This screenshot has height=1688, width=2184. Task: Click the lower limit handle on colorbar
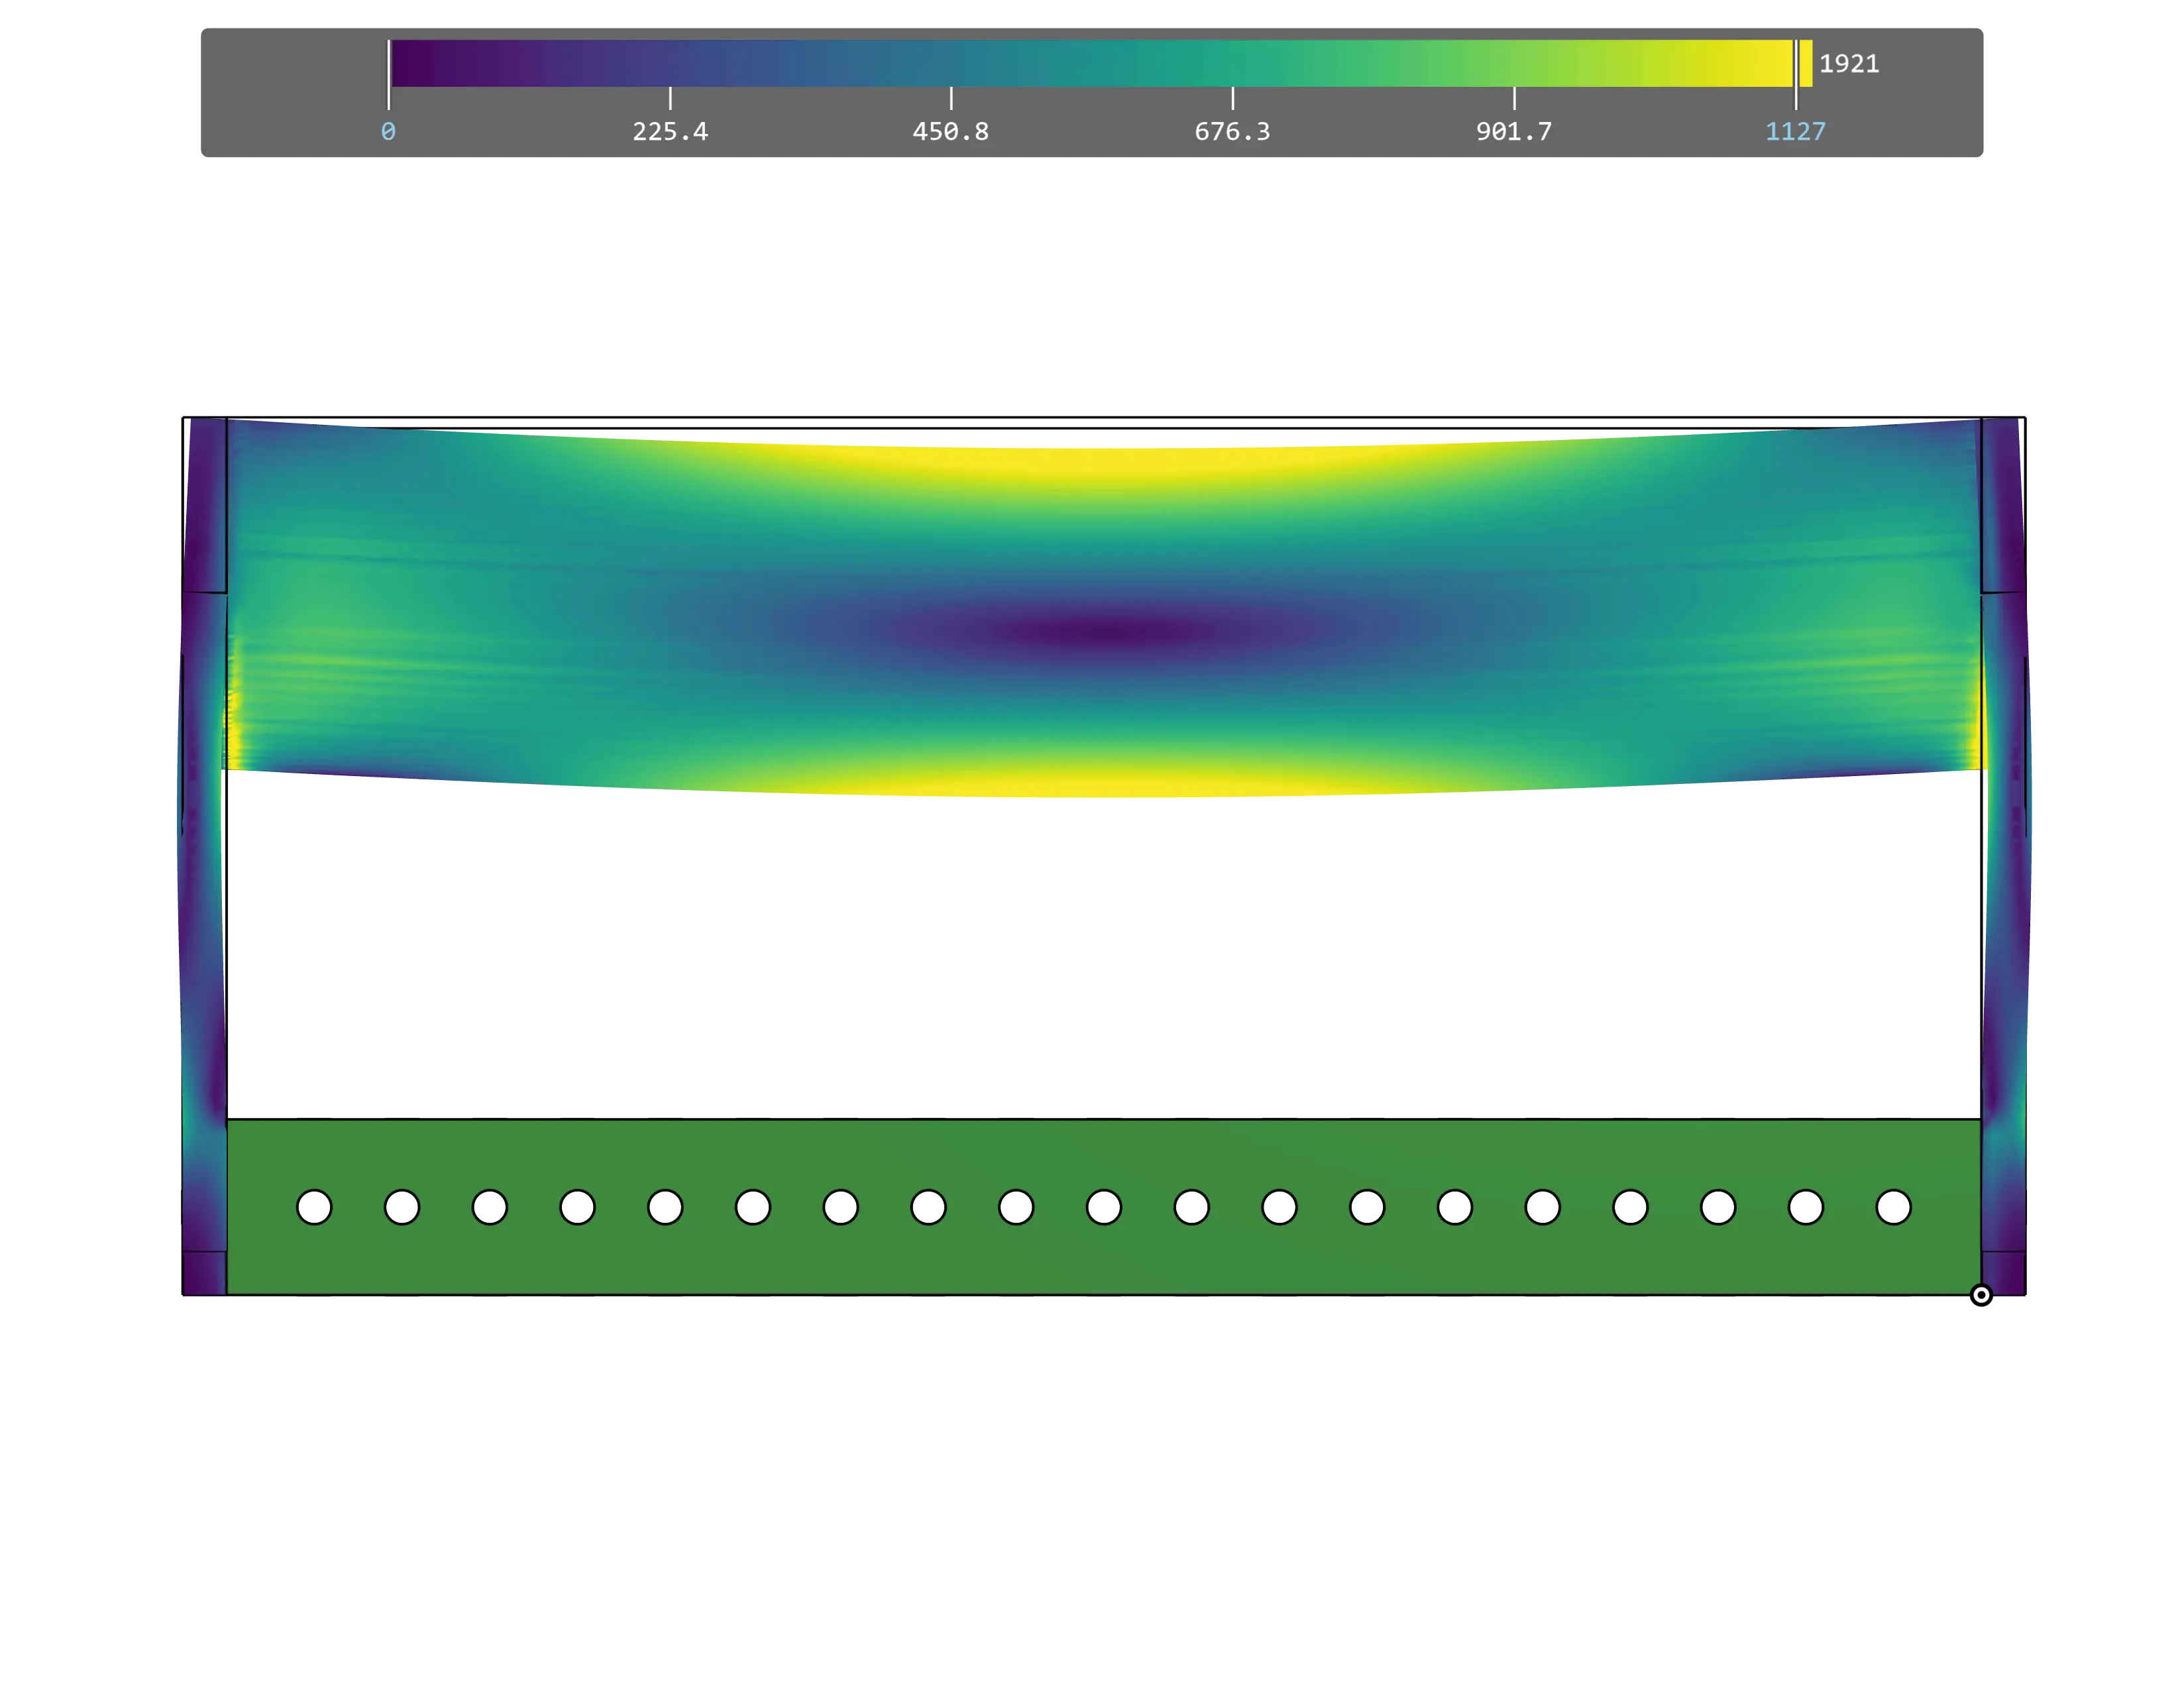point(389,75)
